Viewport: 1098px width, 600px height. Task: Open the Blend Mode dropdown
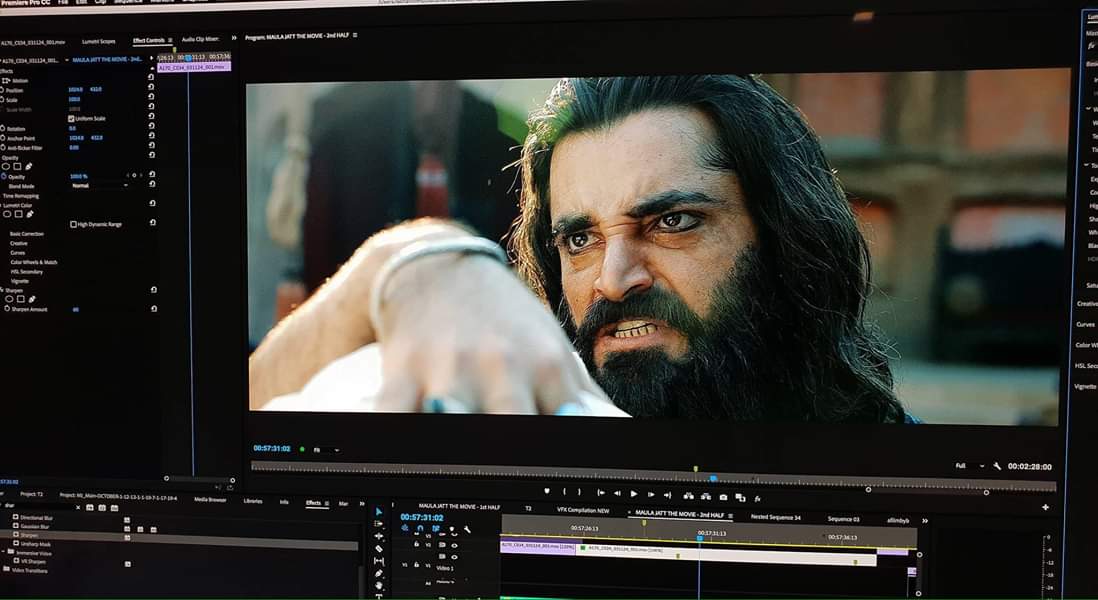pyautogui.click(x=99, y=185)
